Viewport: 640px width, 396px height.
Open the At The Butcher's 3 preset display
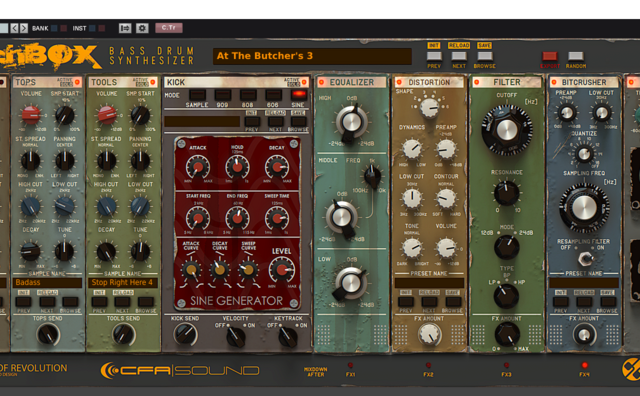coord(312,56)
